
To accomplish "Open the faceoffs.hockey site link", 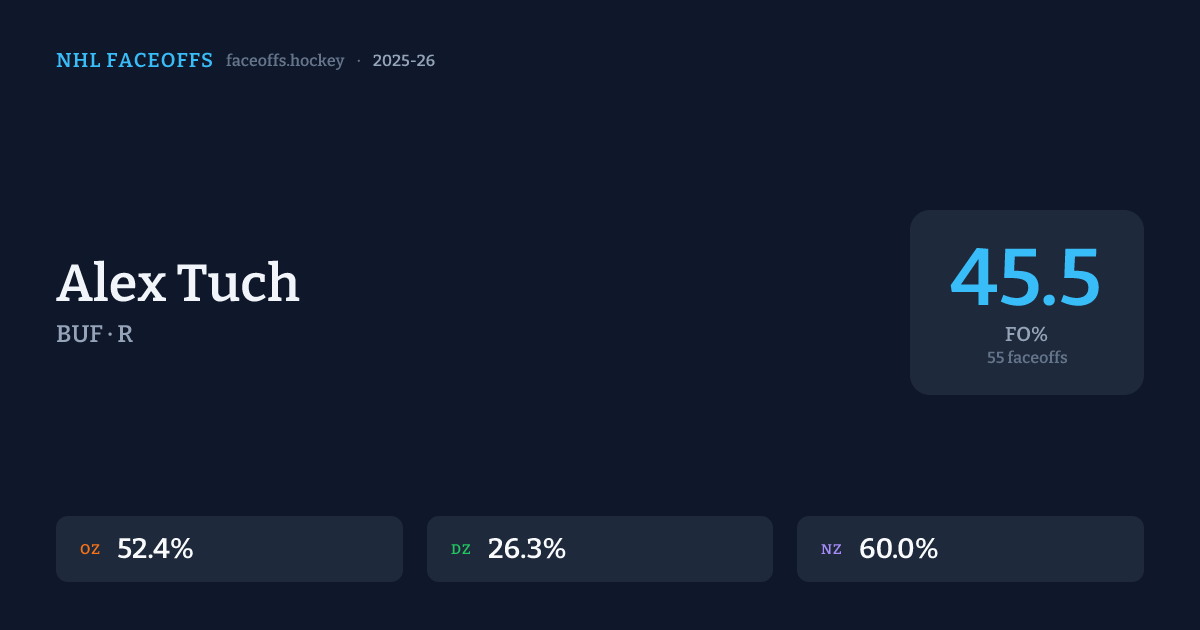I will [x=285, y=61].
